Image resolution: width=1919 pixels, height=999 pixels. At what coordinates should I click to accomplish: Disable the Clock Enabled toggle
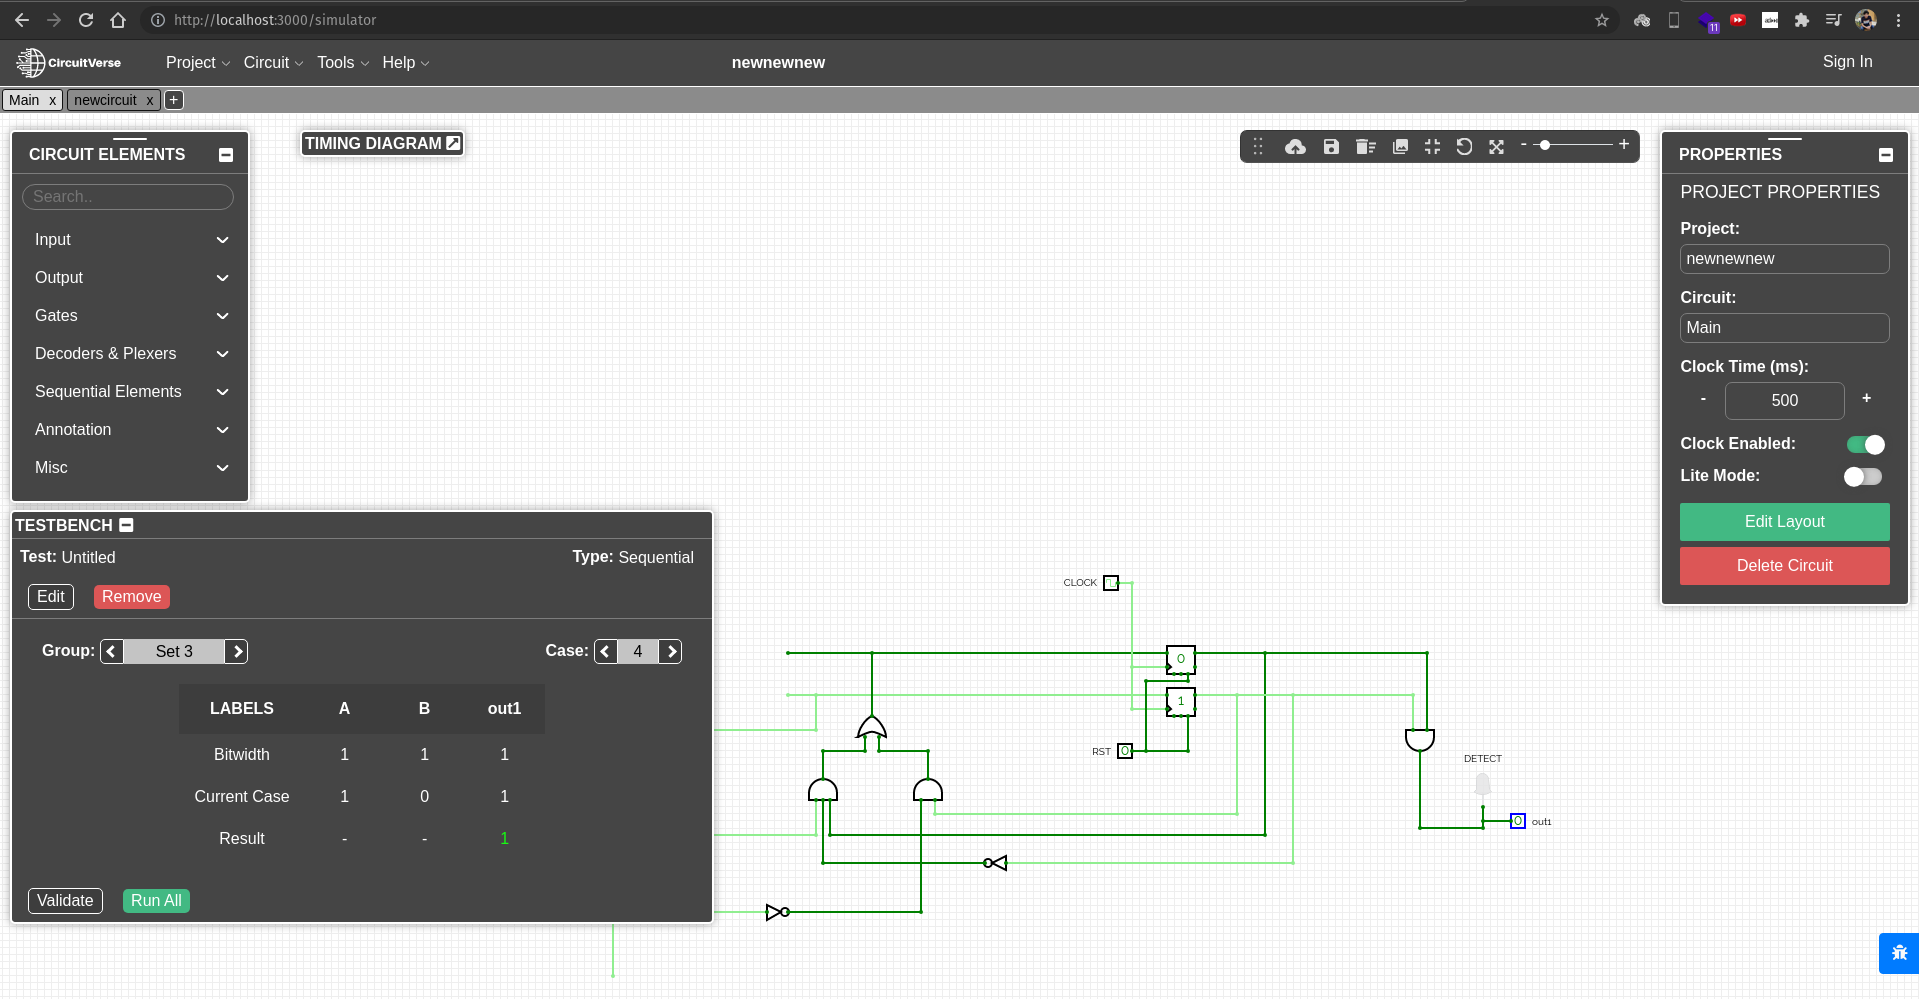1865,444
